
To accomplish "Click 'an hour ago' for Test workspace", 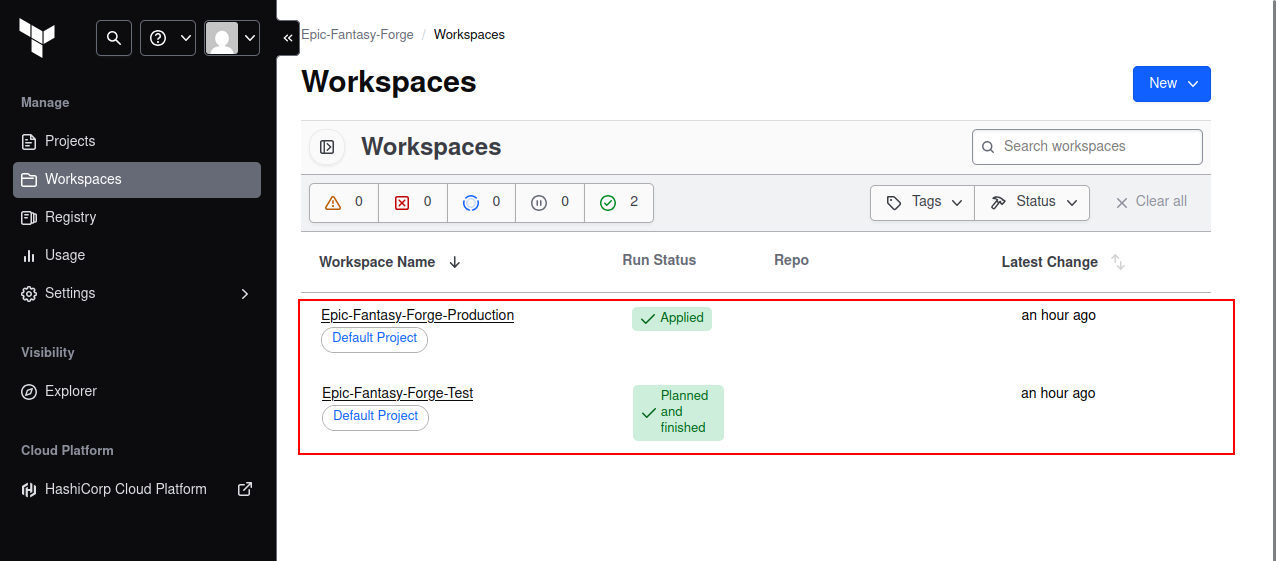I will click(x=1058, y=393).
